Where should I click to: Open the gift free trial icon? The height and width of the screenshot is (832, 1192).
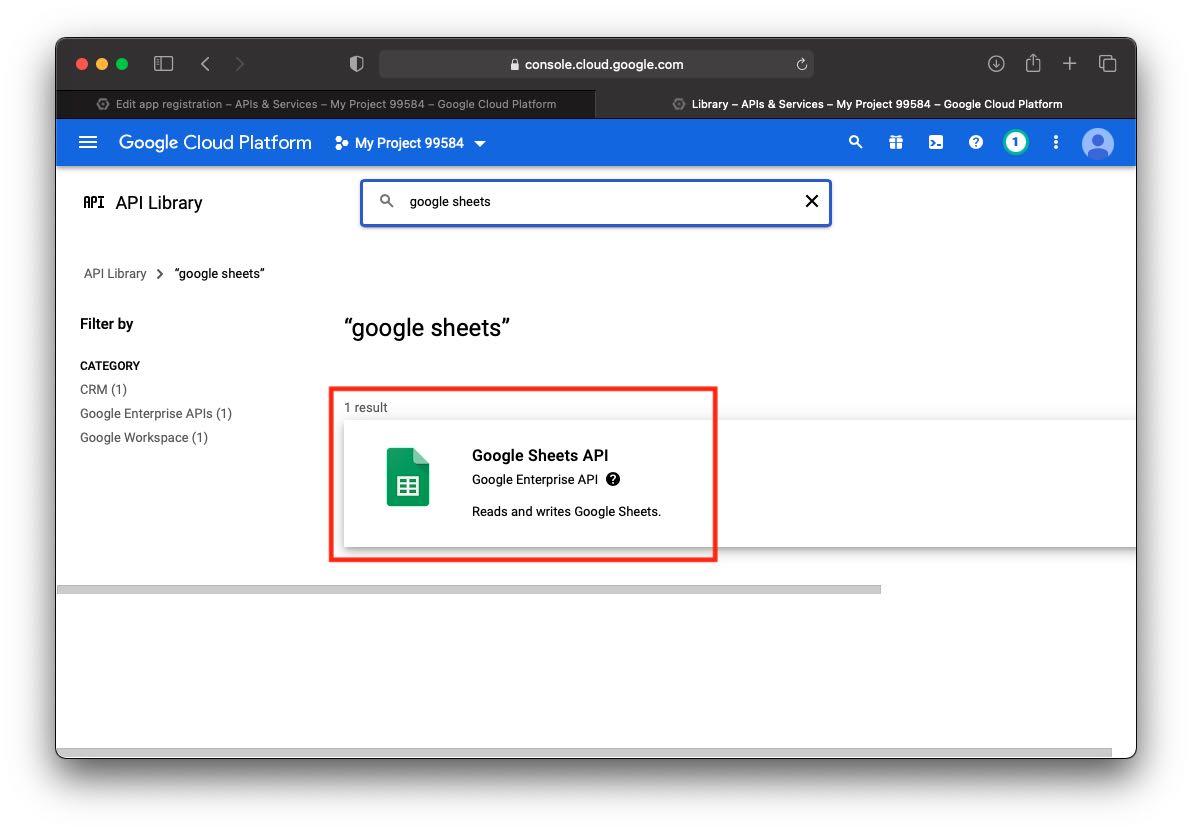pos(896,142)
